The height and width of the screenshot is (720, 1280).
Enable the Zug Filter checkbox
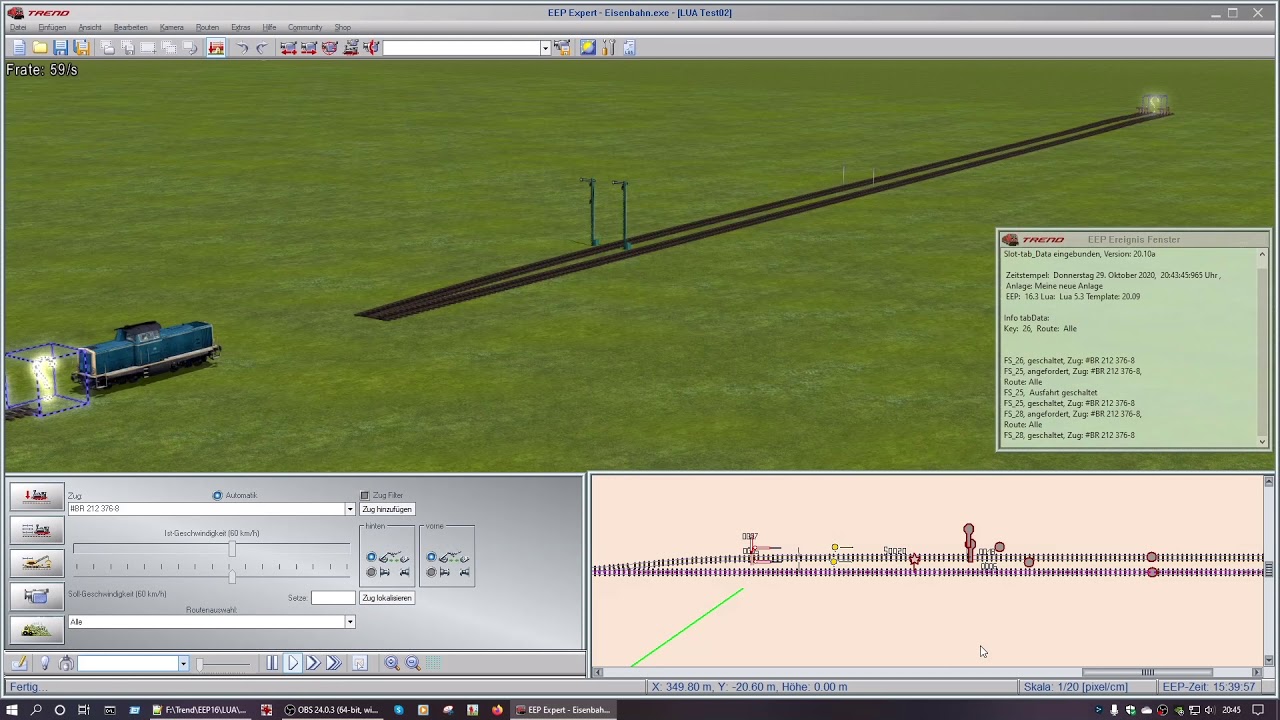pos(365,495)
